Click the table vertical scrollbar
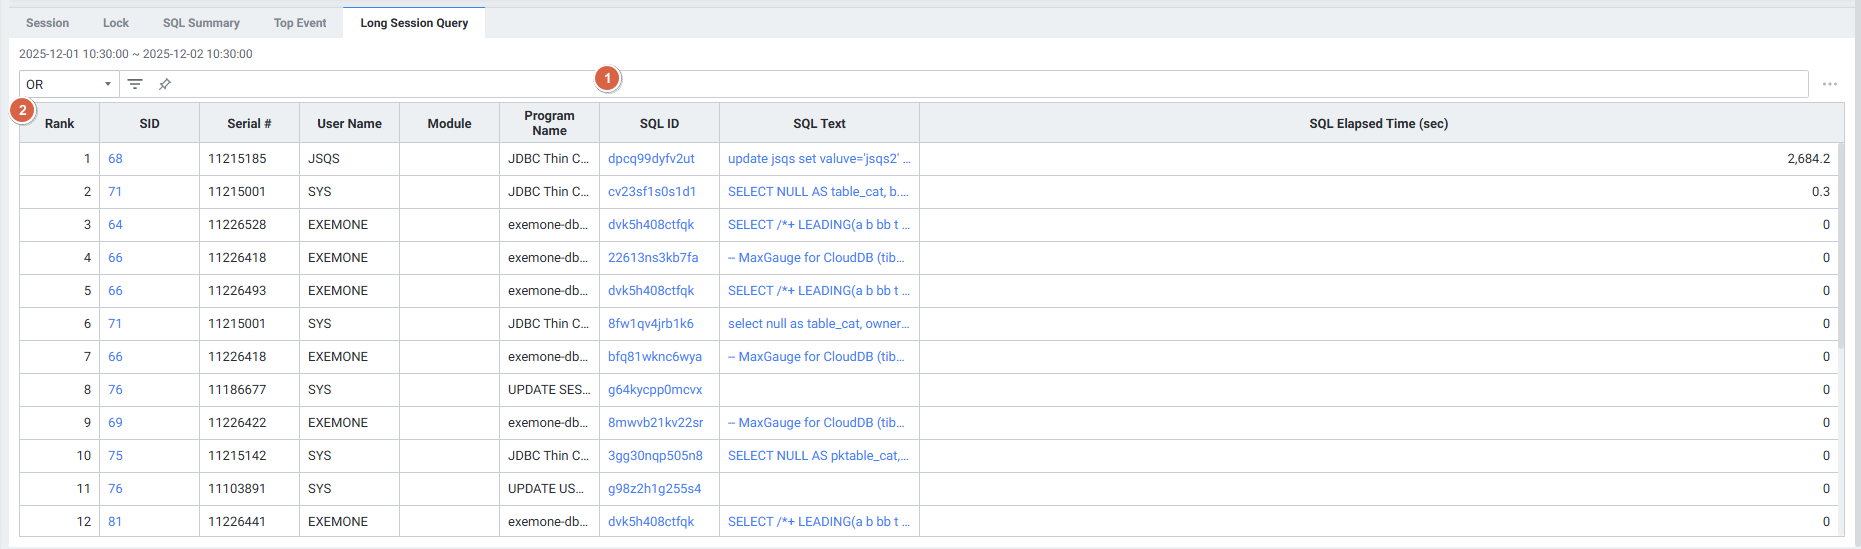Screen dimensions: 1861x549 tap(1840, 250)
